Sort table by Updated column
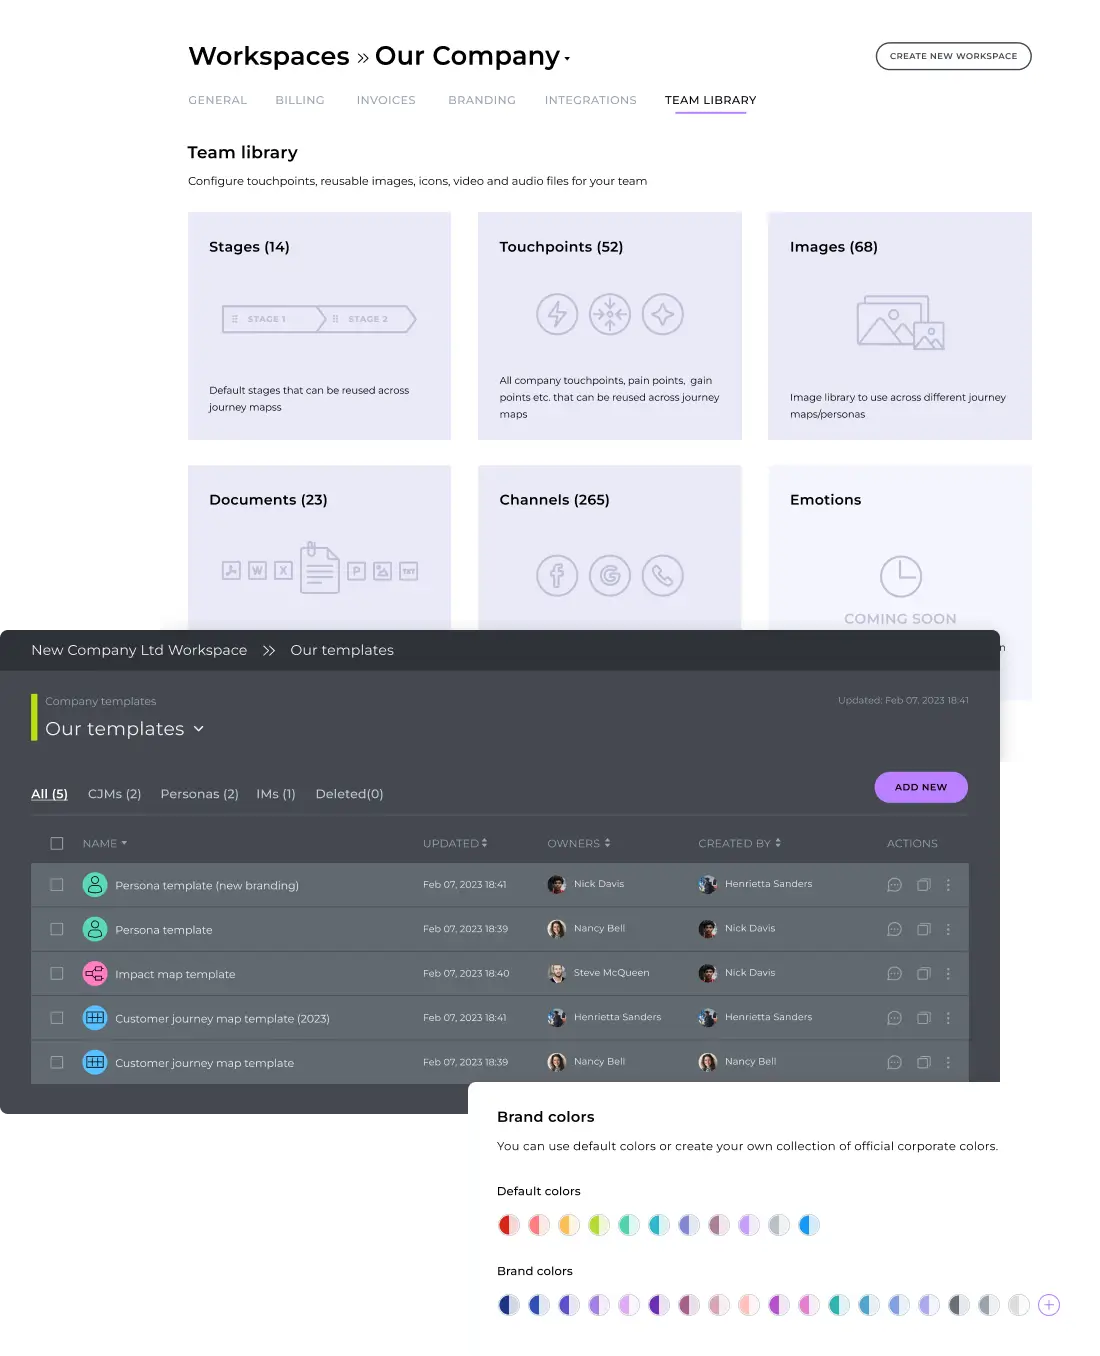Viewport: 1100px width, 1356px height. [x=455, y=844]
